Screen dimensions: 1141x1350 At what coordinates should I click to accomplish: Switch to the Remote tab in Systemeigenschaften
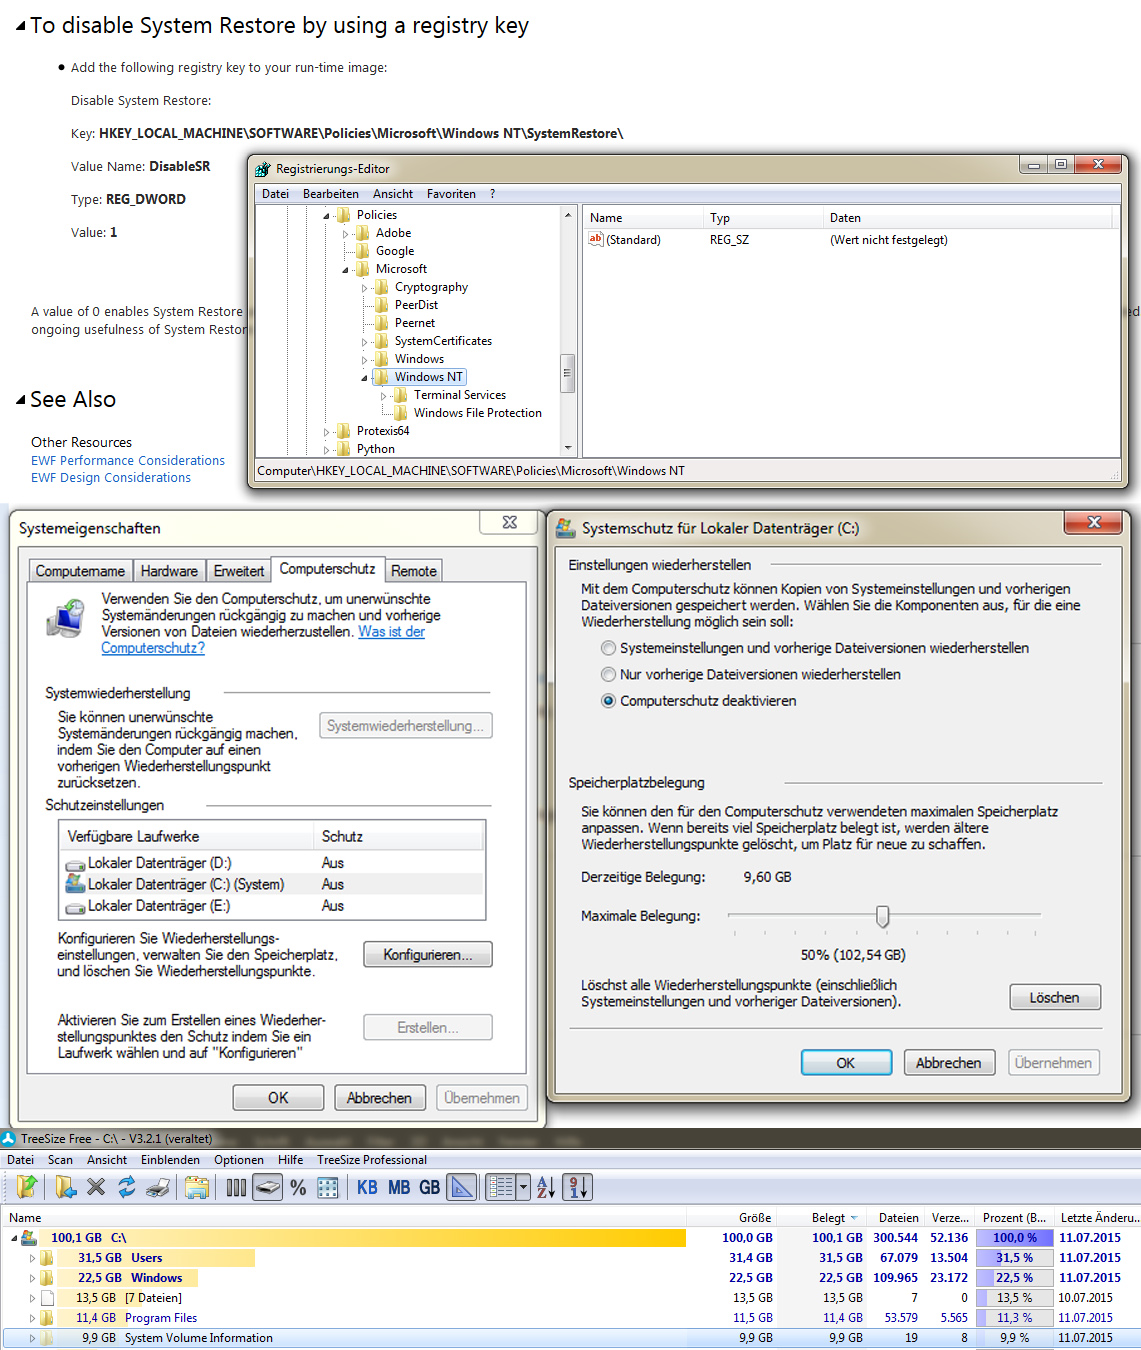click(x=414, y=571)
